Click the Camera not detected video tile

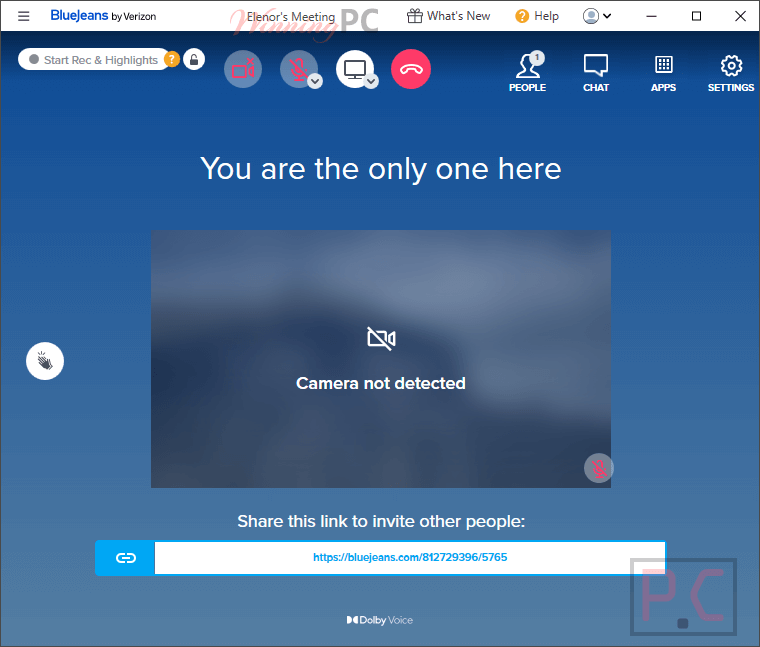[x=380, y=359]
